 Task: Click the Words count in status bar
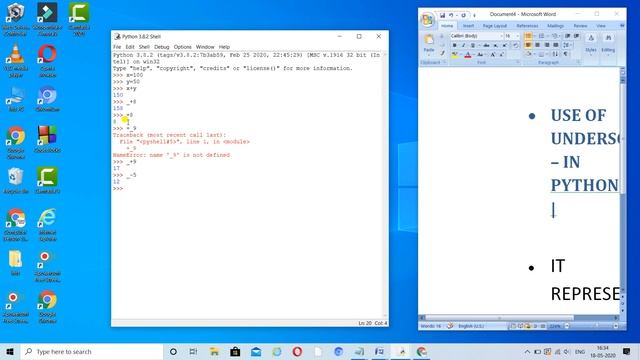pos(431,326)
